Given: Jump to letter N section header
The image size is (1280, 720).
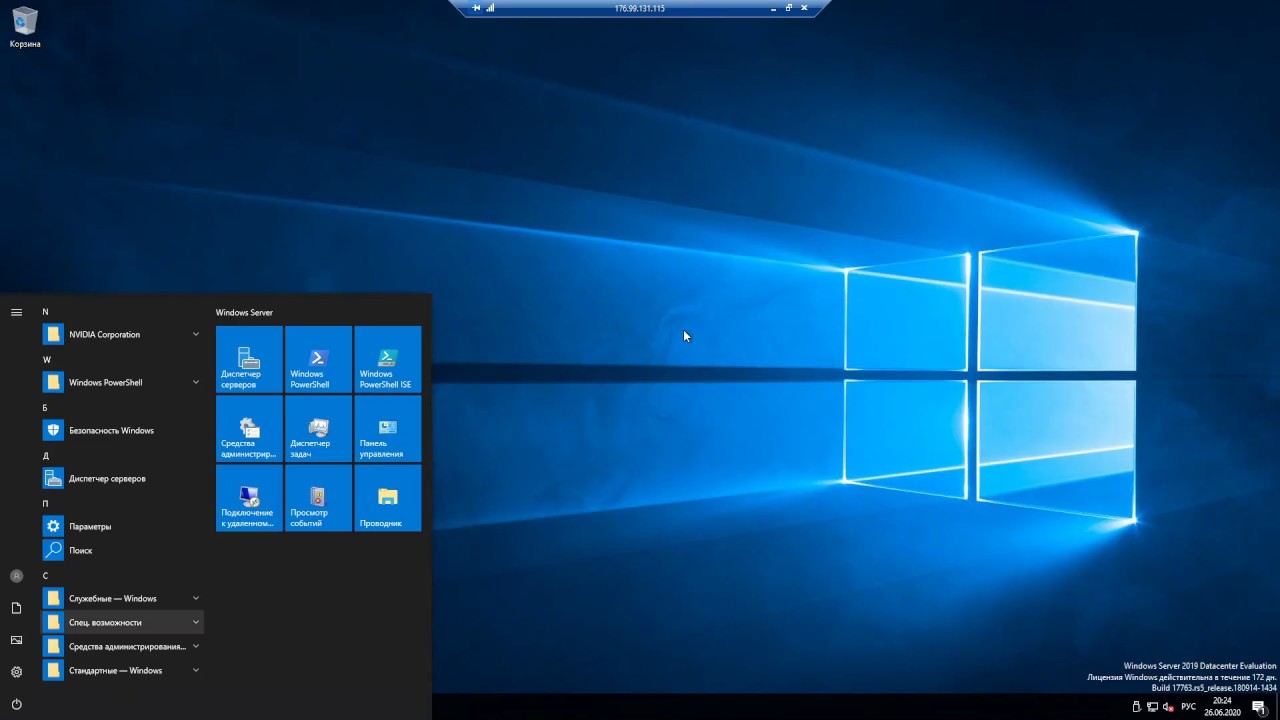Looking at the screenshot, I should [45, 312].
